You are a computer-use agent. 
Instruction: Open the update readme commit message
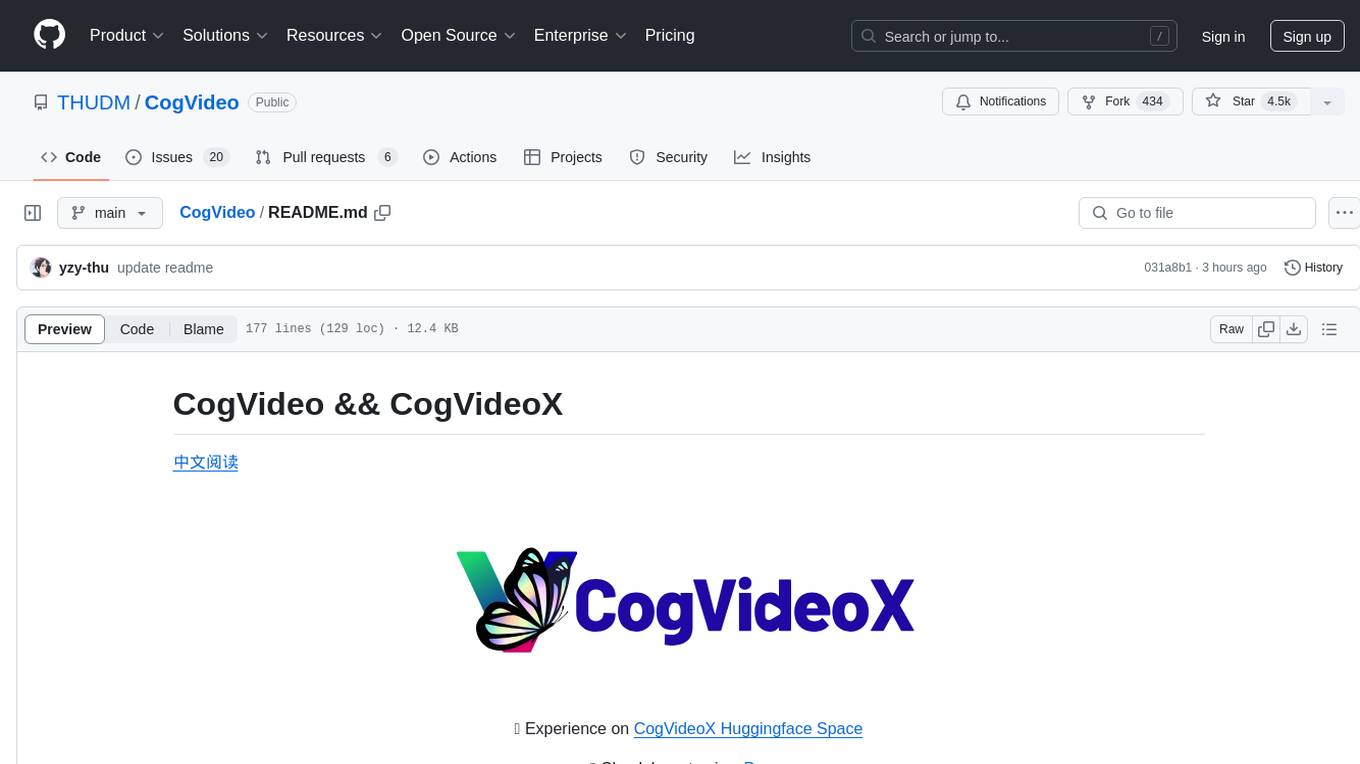(x=165, y=268)
